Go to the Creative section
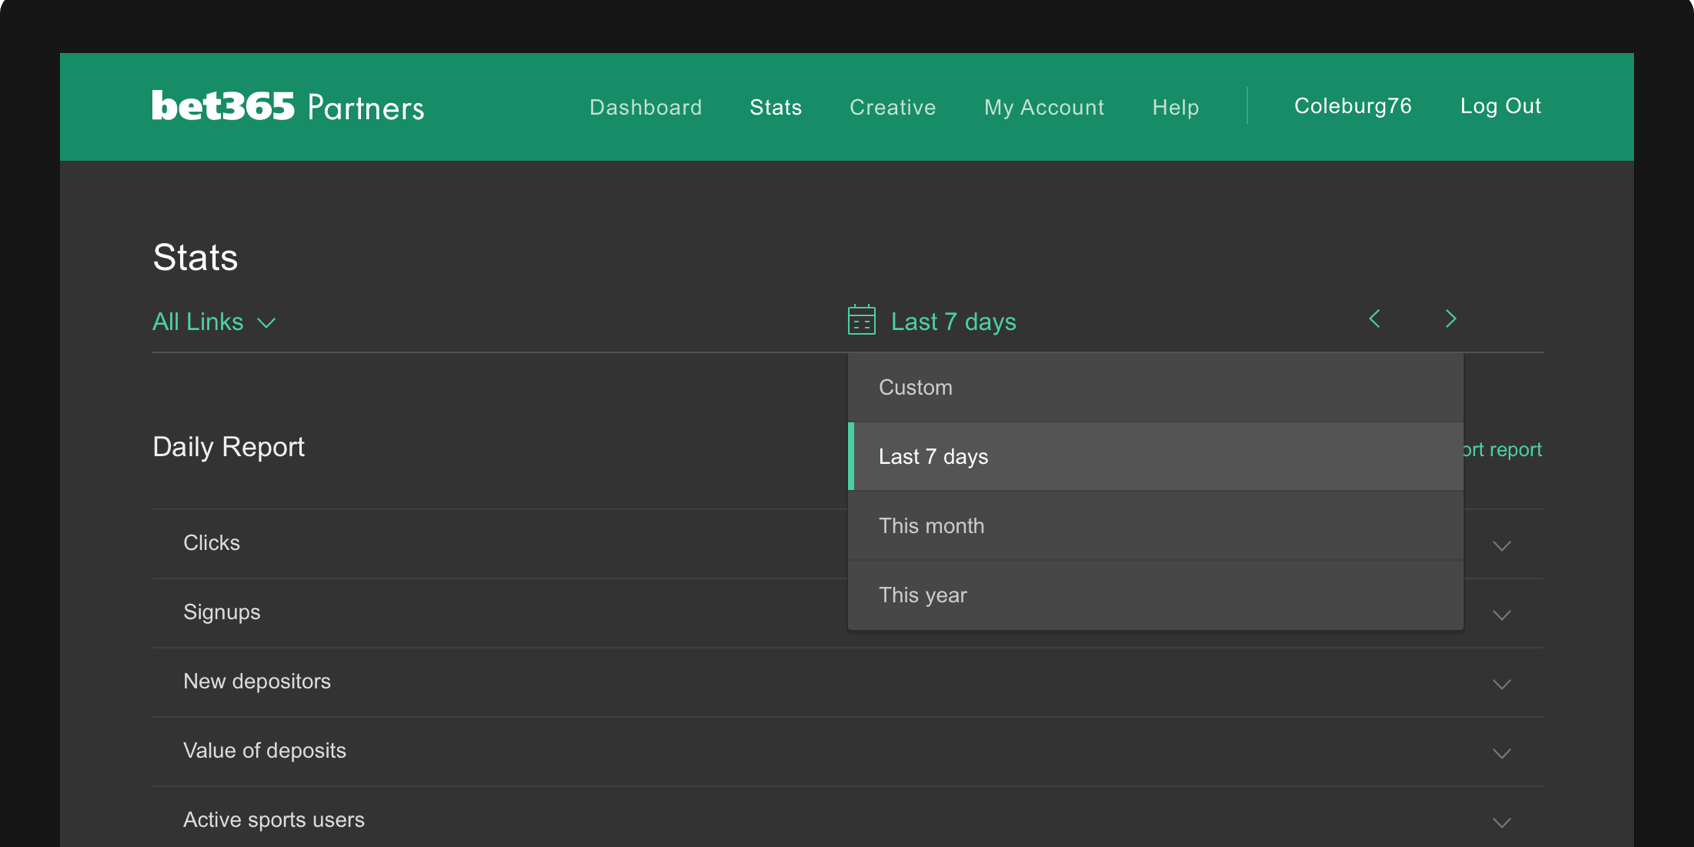This screenshot has width=1694, height=847. coord(892,107)
